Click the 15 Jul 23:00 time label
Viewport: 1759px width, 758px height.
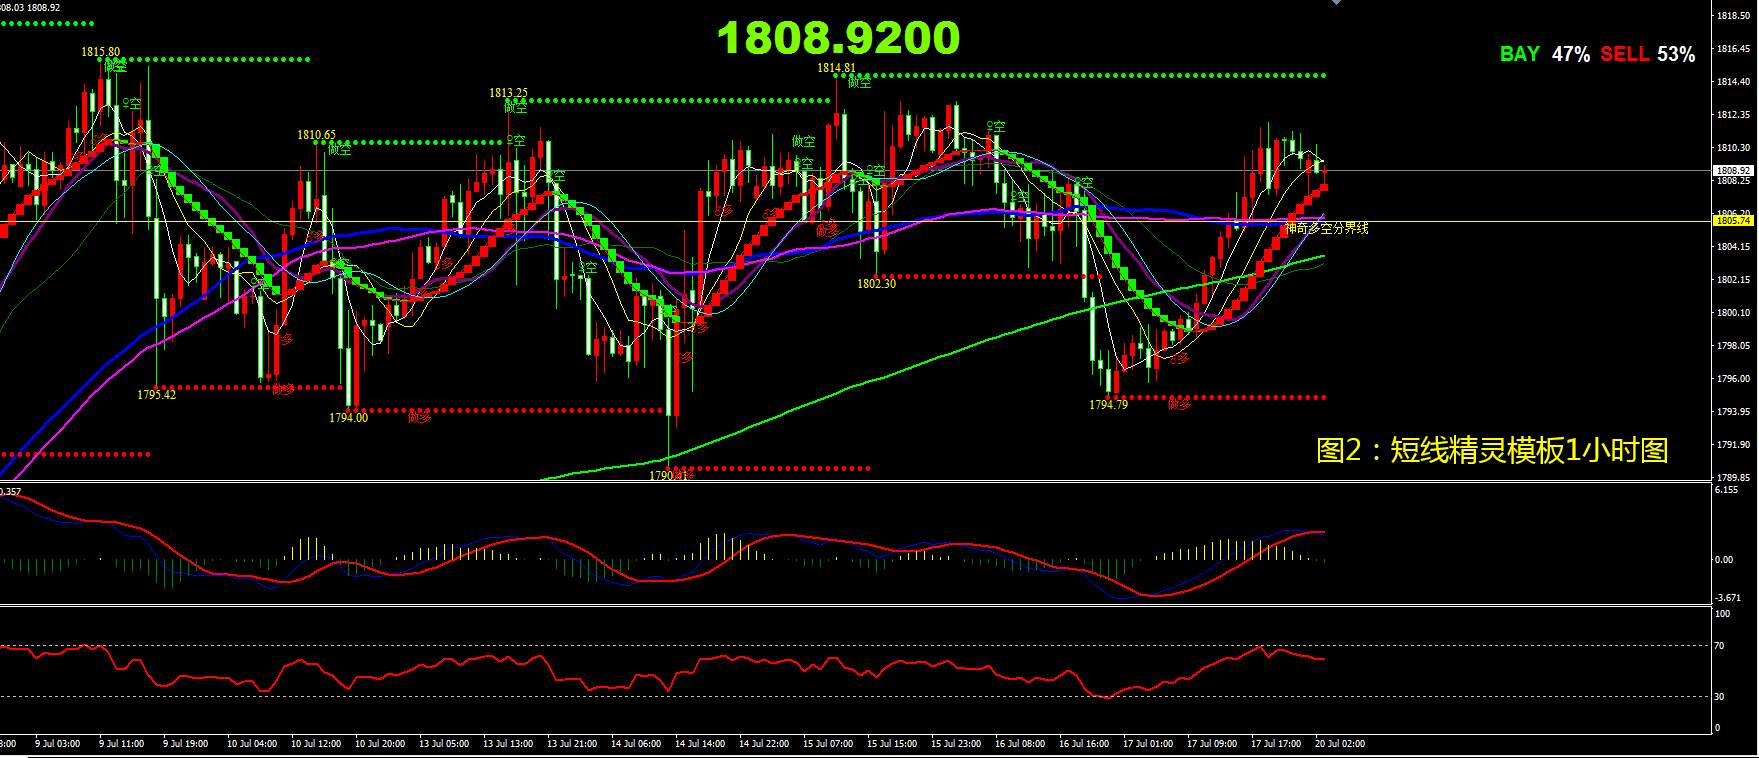(x=956, y=744)
